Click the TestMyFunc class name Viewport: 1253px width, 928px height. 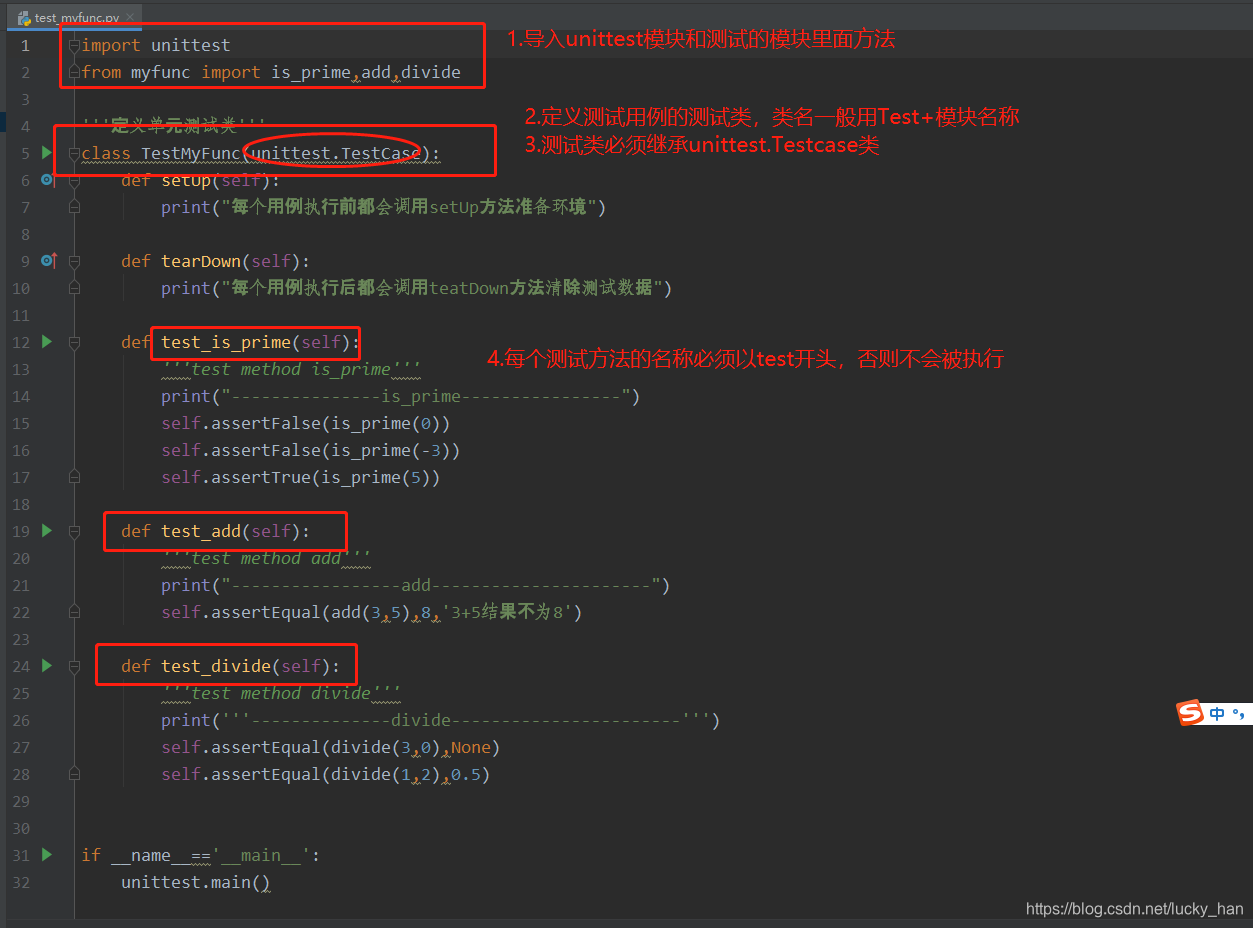point(191,153)
